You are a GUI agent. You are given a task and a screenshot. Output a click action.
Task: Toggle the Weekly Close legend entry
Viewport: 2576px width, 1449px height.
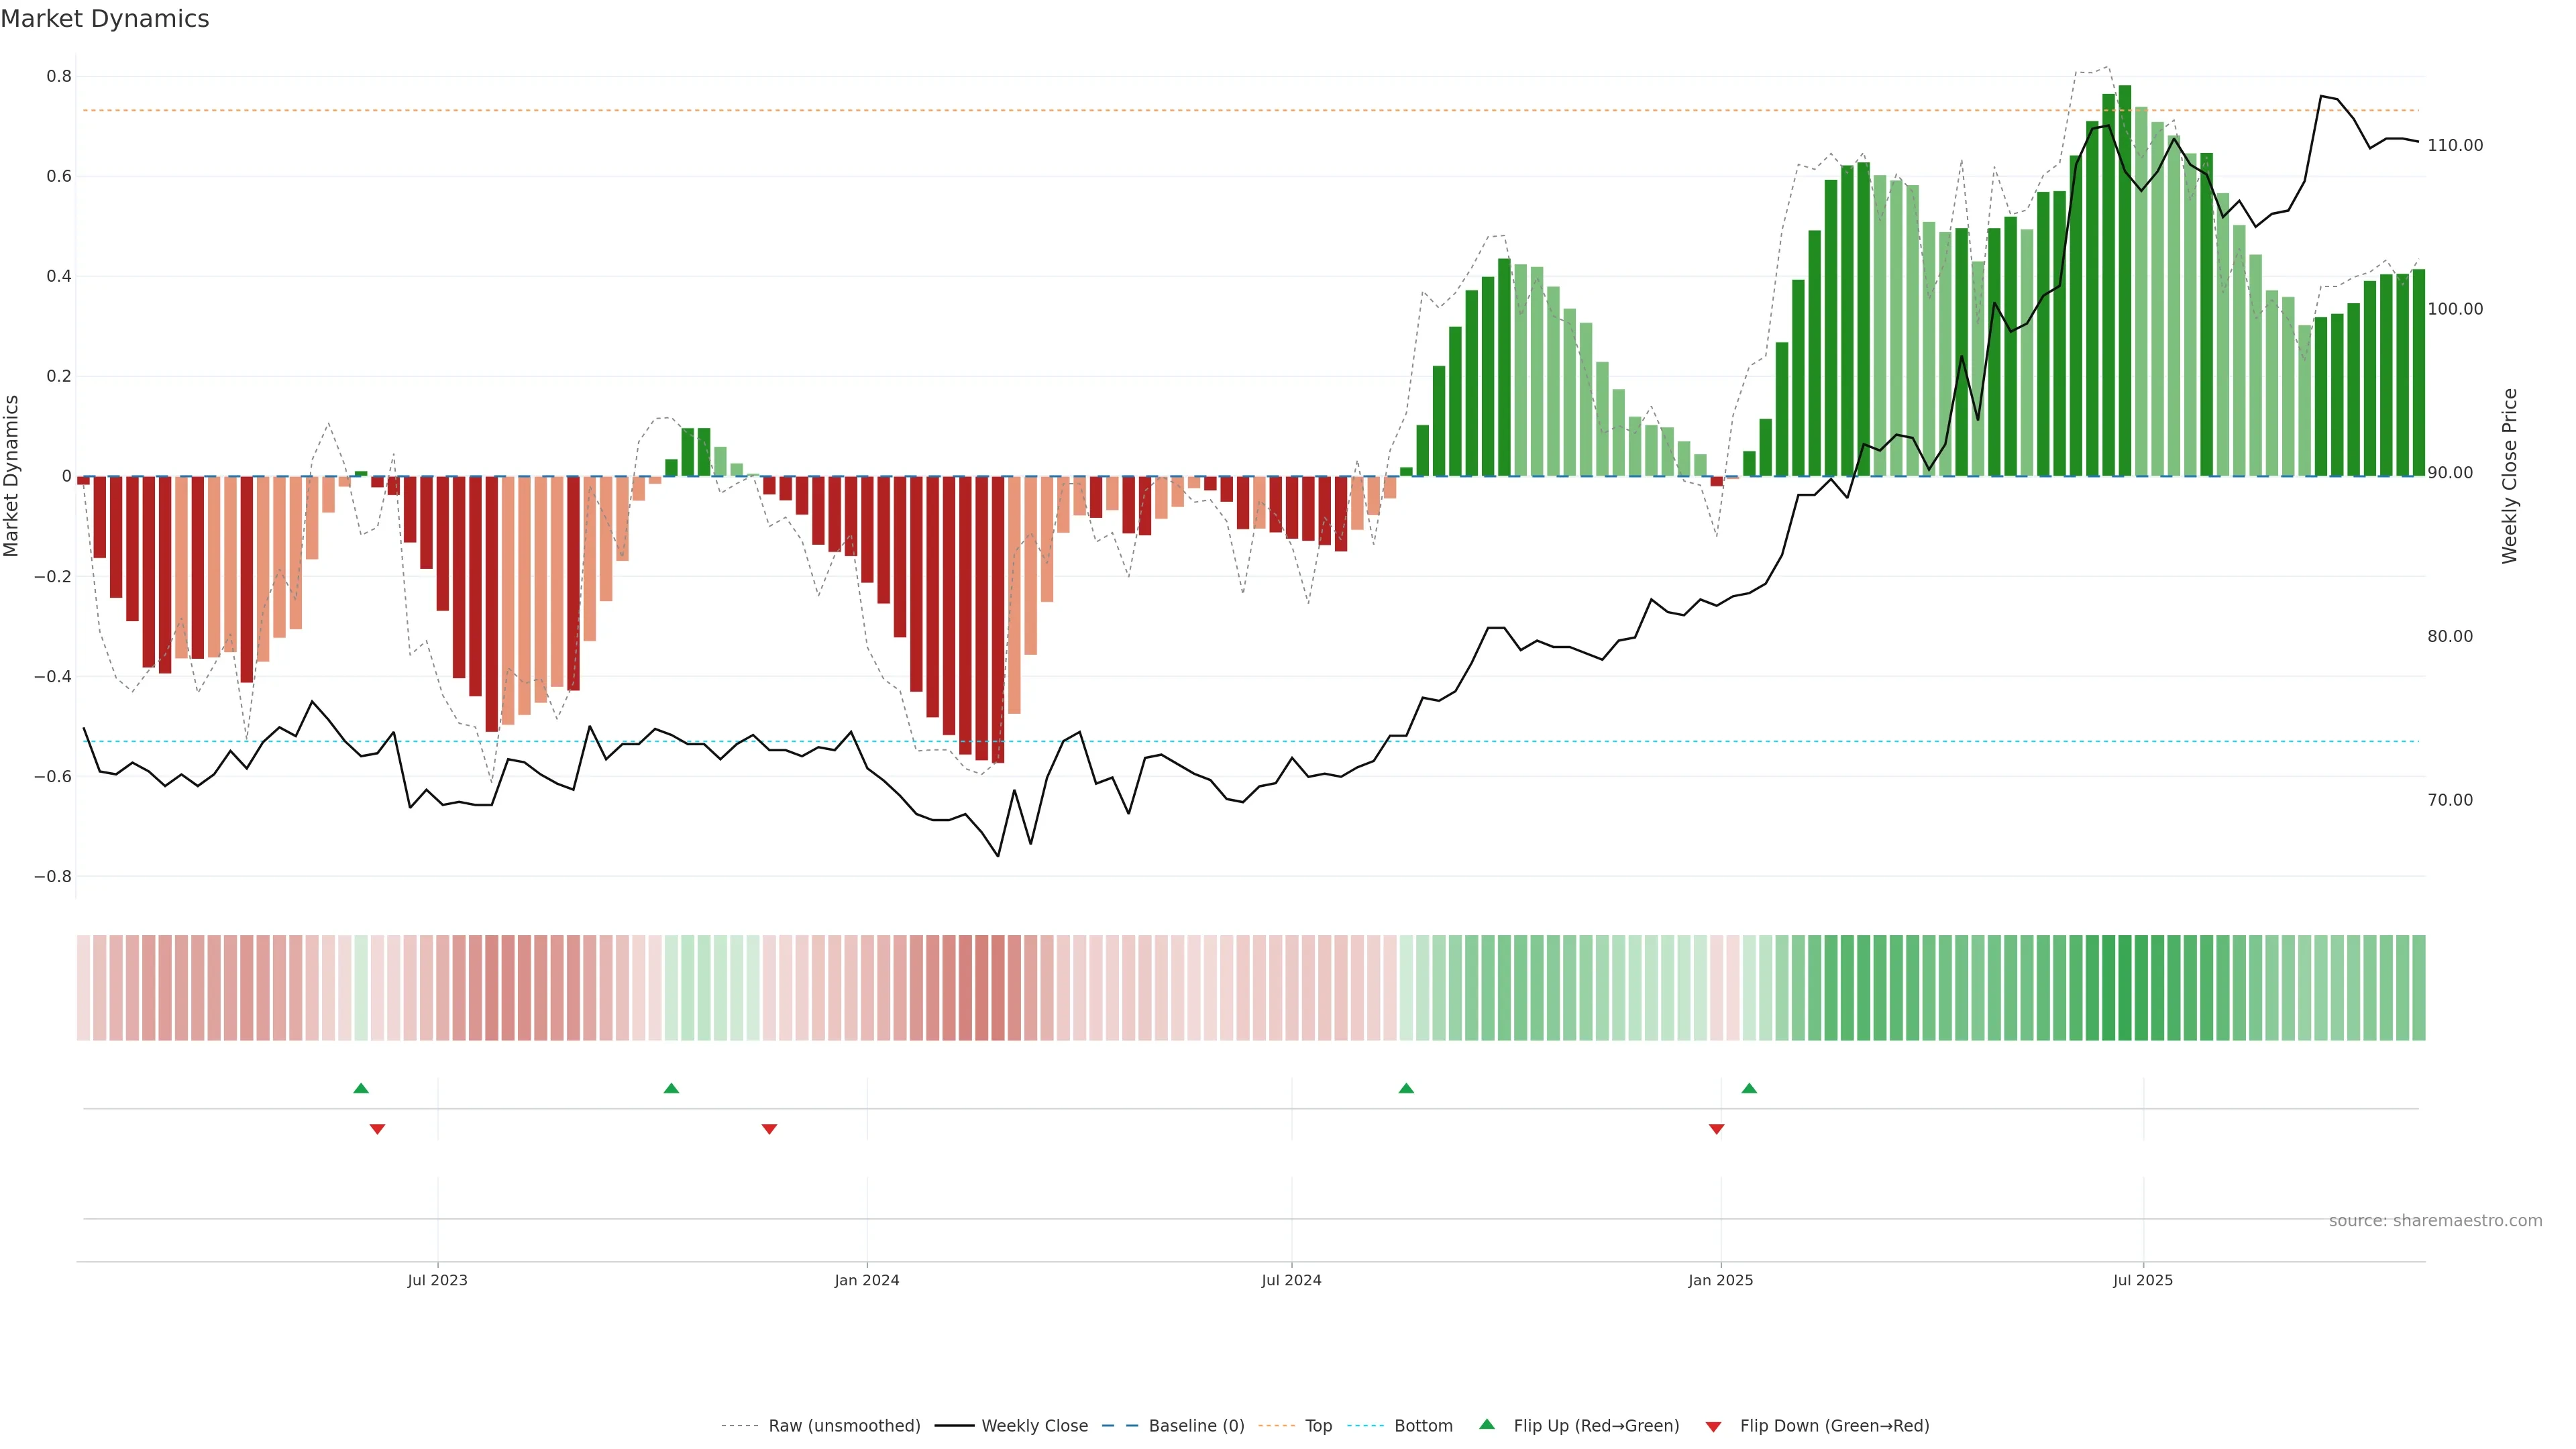(1034, 1426)
